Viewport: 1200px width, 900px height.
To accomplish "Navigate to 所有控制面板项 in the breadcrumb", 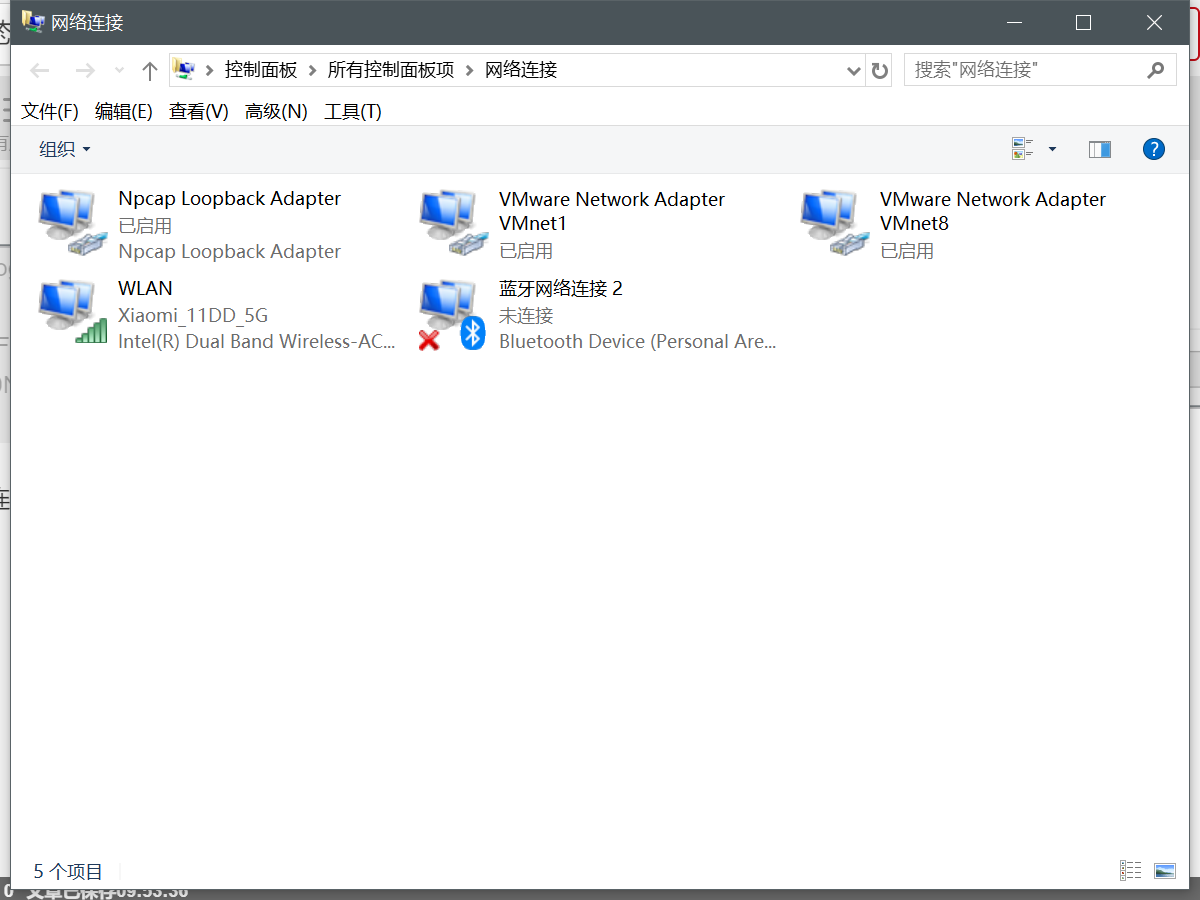I will (391, 69).
